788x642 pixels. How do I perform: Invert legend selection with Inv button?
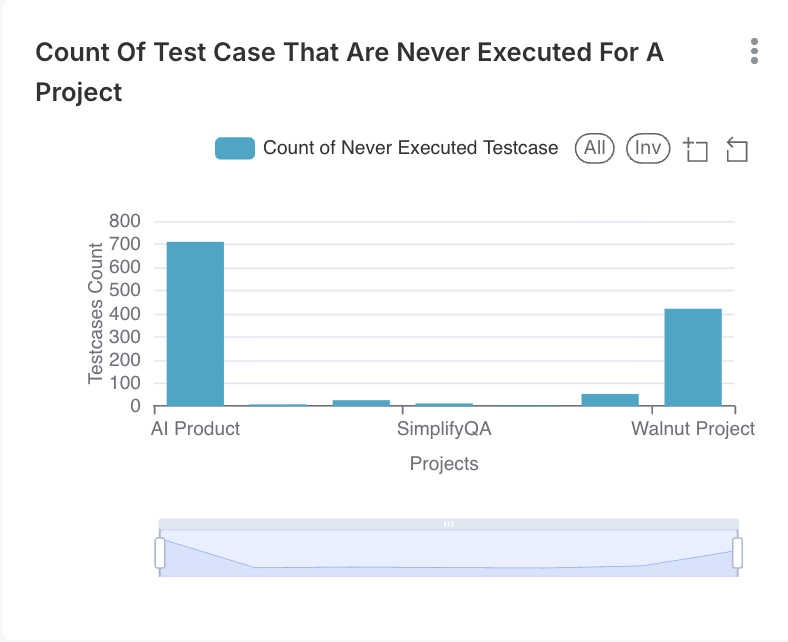pyautogui.click(x=648, y=148)
